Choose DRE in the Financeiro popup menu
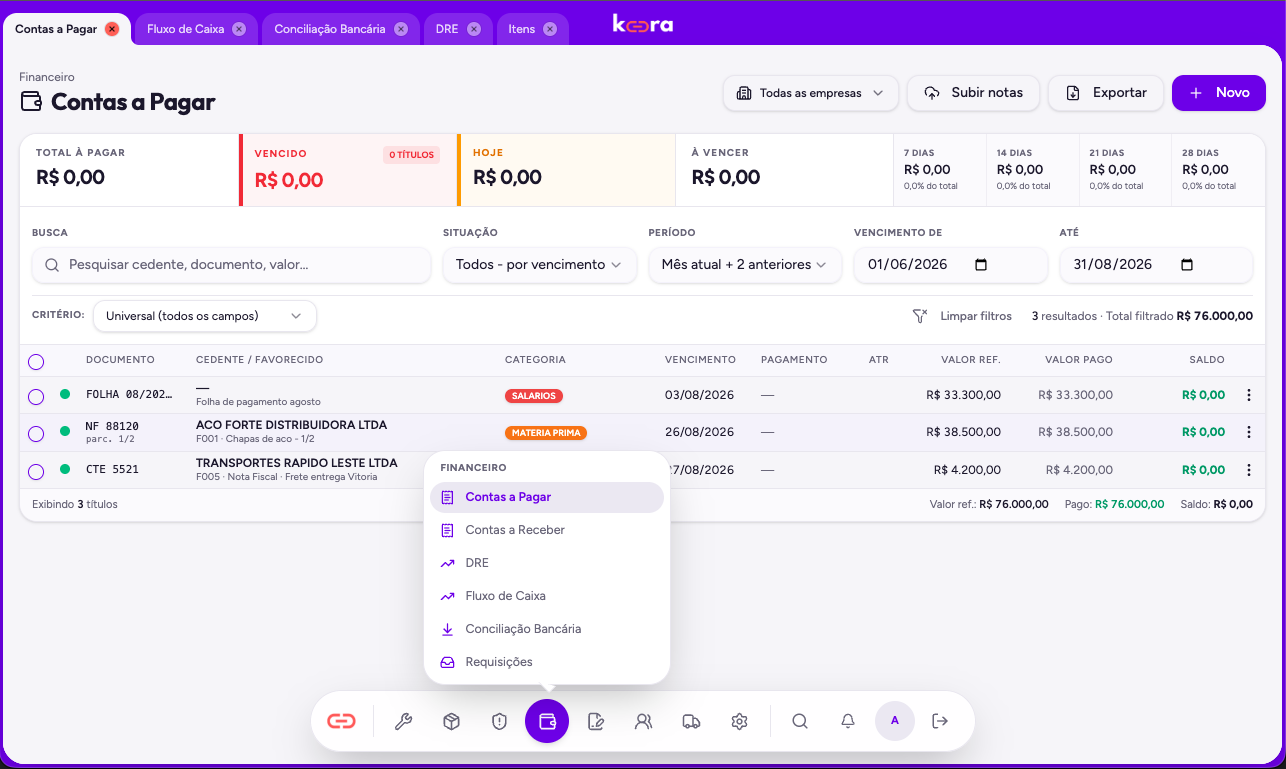1286x769 pixels. pos(547,563)
